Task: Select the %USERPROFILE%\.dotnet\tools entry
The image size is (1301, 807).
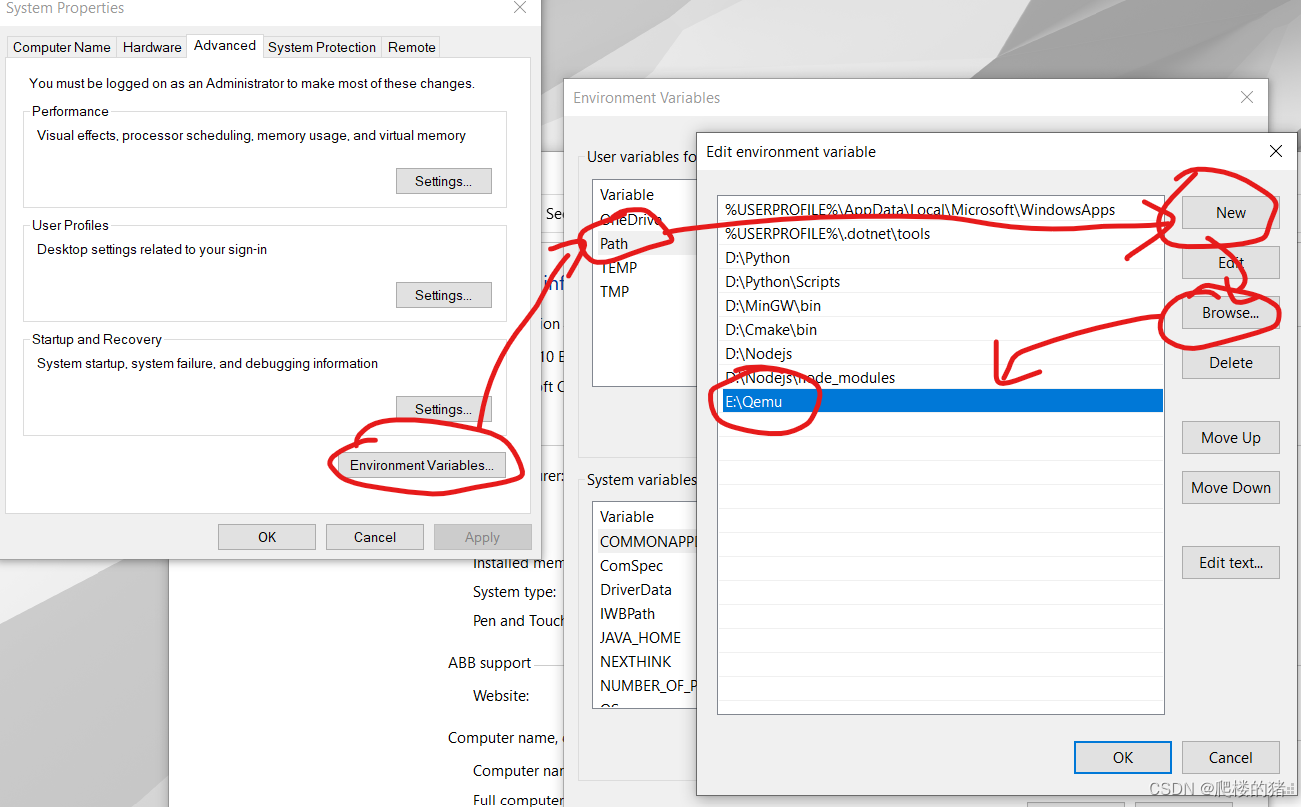Action: [x=941, y=234]
